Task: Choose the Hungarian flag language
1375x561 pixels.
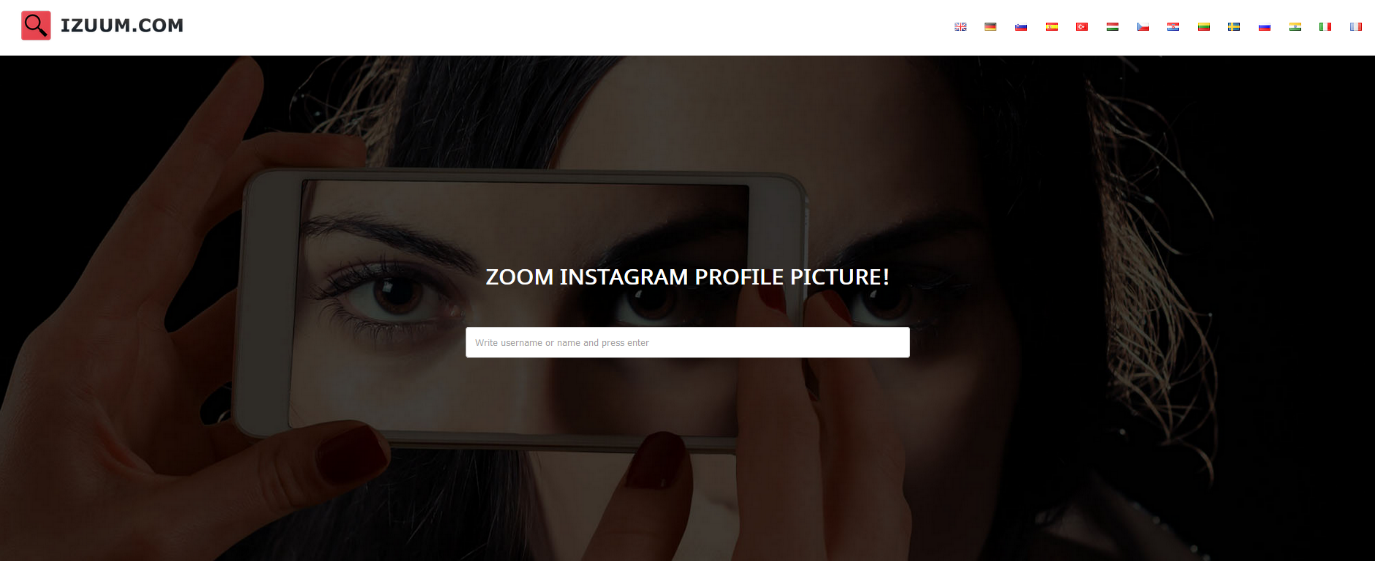Action: [x=1112, y=27]
